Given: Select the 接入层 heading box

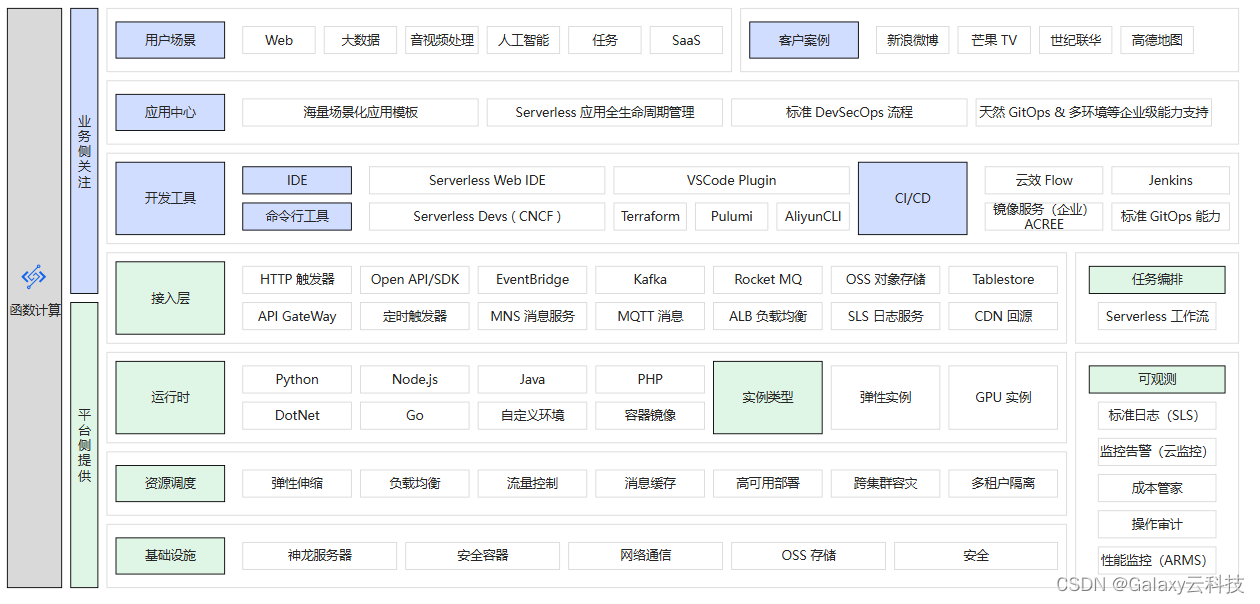Looking at the screenshot, I should click(x=170, y=298).
